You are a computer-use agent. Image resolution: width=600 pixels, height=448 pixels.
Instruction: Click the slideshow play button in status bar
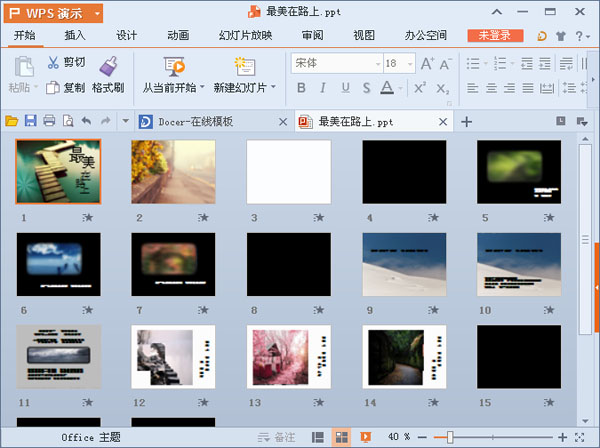coord(365,437)
